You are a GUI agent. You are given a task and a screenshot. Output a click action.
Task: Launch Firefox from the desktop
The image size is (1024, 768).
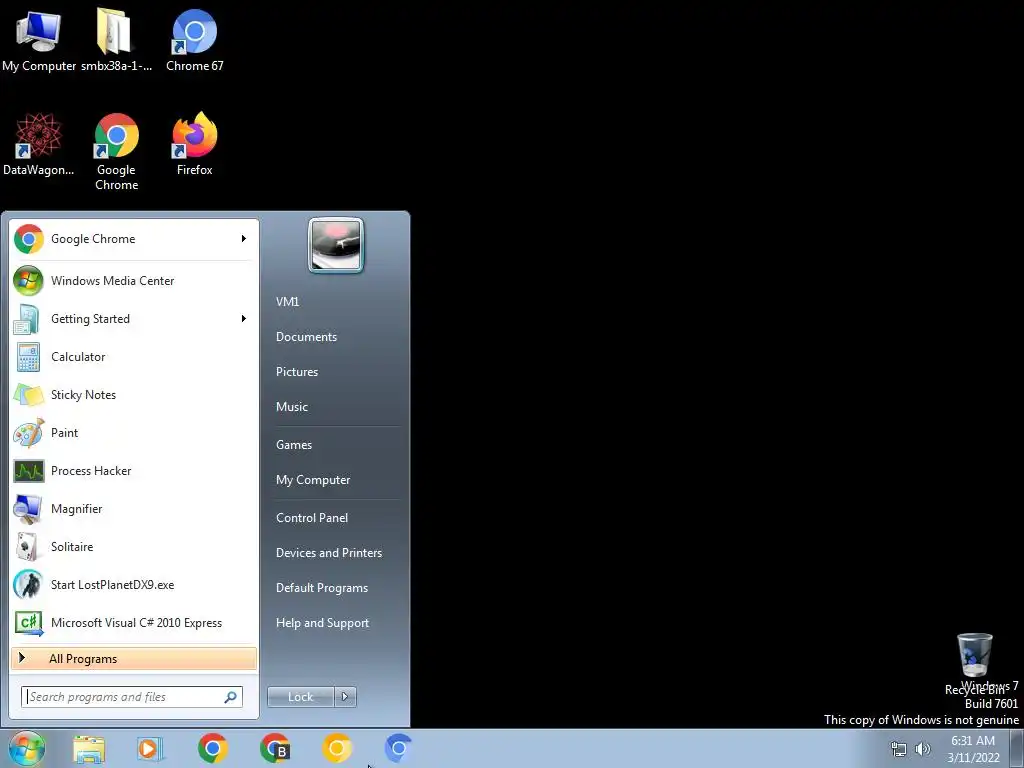point(195,144)
